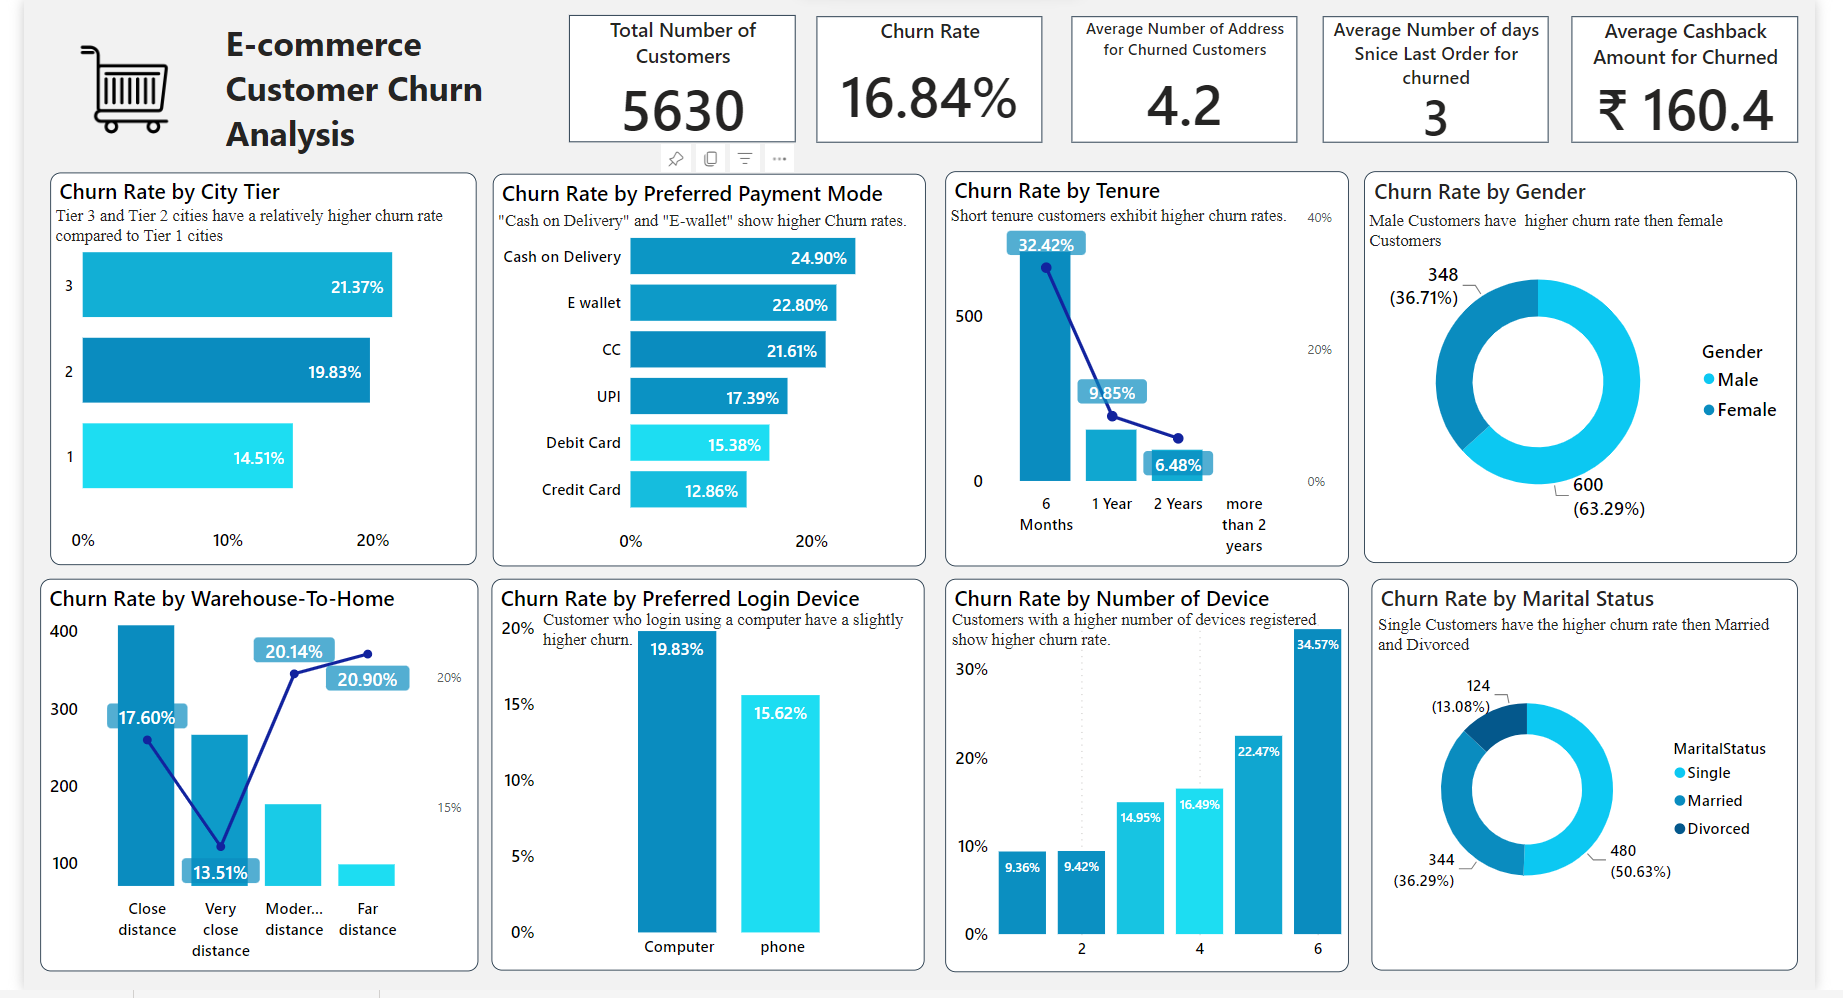Image resolution: width=1843 pixels, height=998 pixels.
Task: Click Total Number of Customers card
Action: tap(682, 79)
